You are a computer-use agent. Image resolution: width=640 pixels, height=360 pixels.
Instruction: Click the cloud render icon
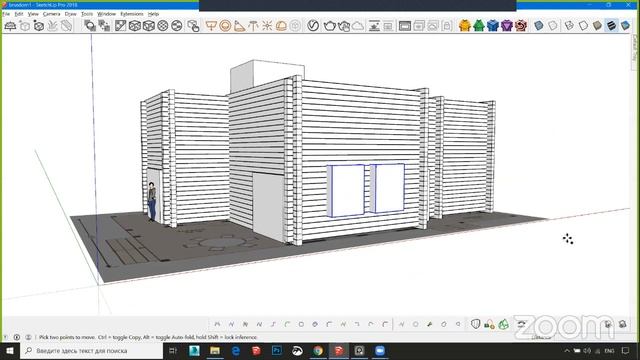(x=358, y=26)
